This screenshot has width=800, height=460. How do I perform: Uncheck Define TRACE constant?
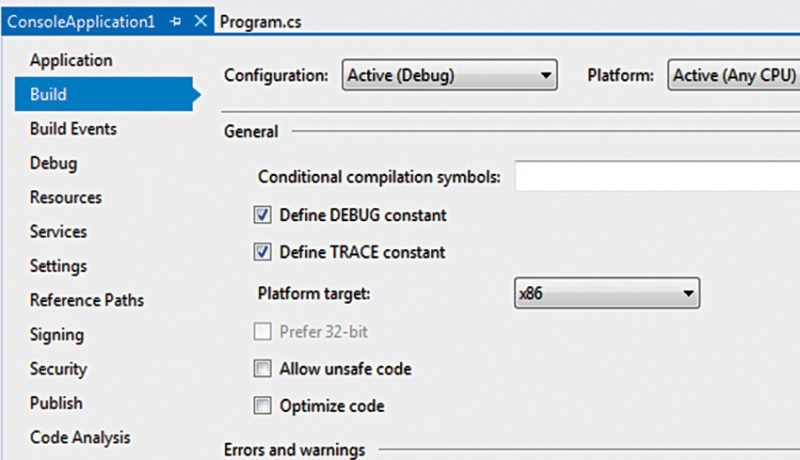pos(263,252)
